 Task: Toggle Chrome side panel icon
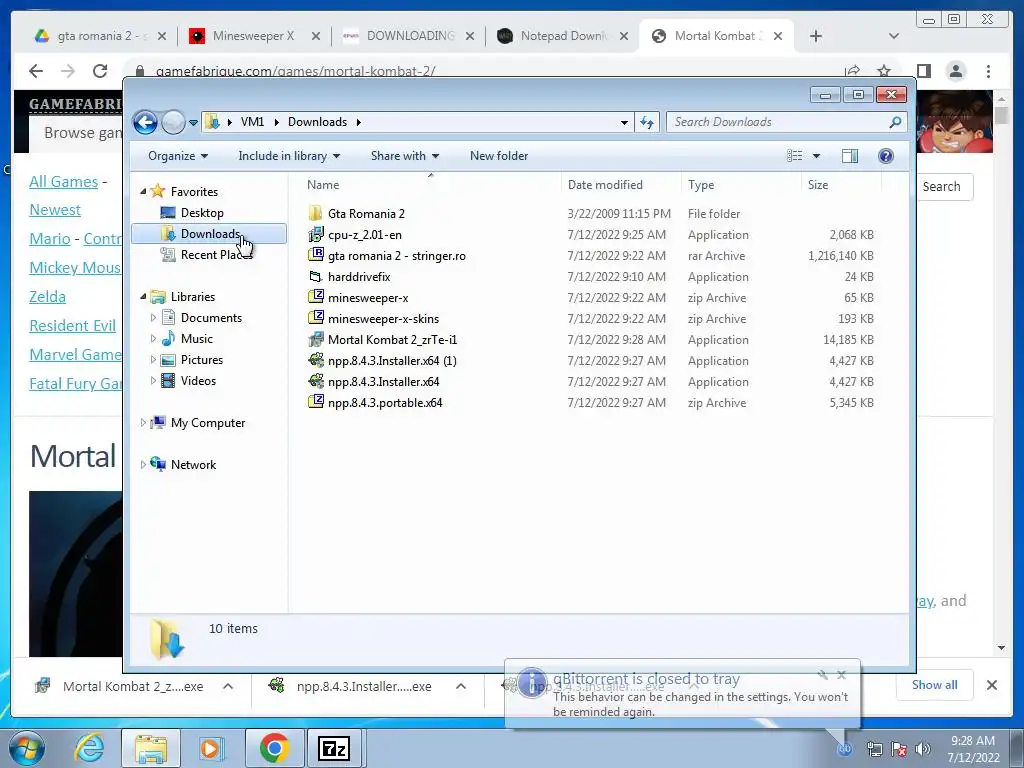pyautogui.click(x=923, y=71)
